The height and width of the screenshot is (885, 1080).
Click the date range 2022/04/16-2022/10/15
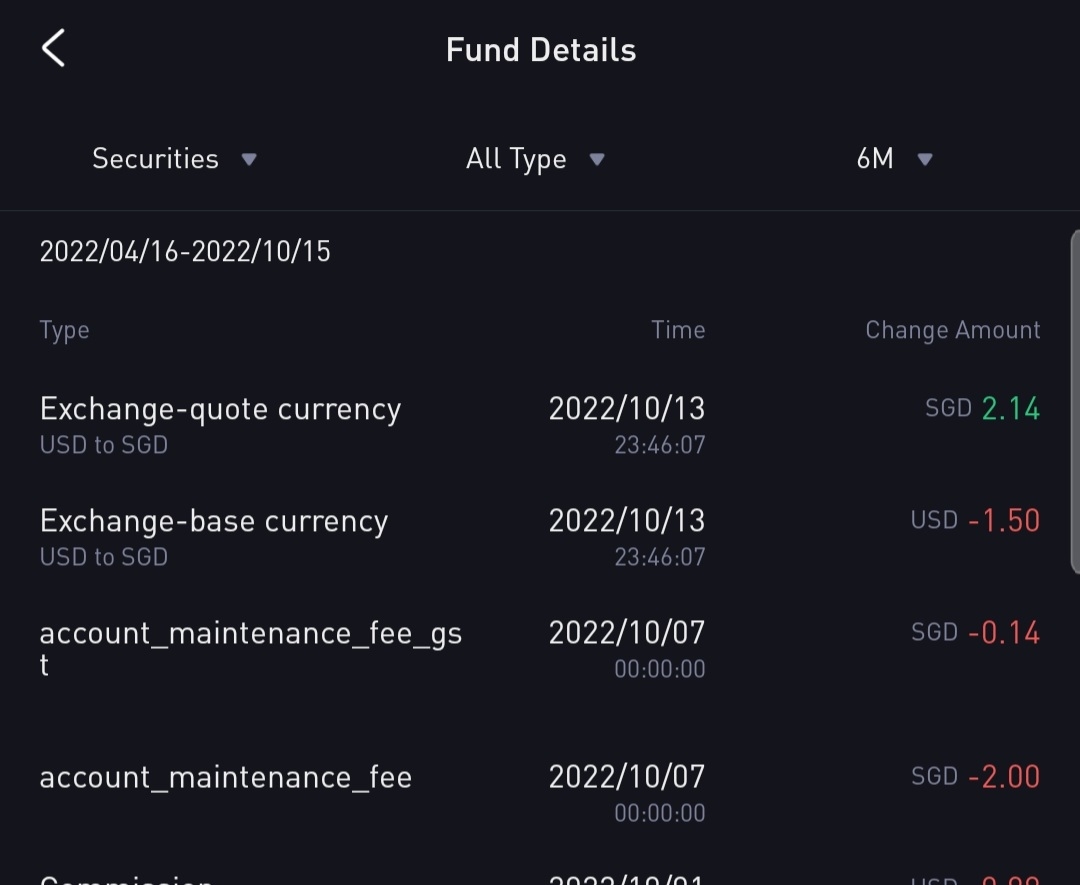coord(185,251)
